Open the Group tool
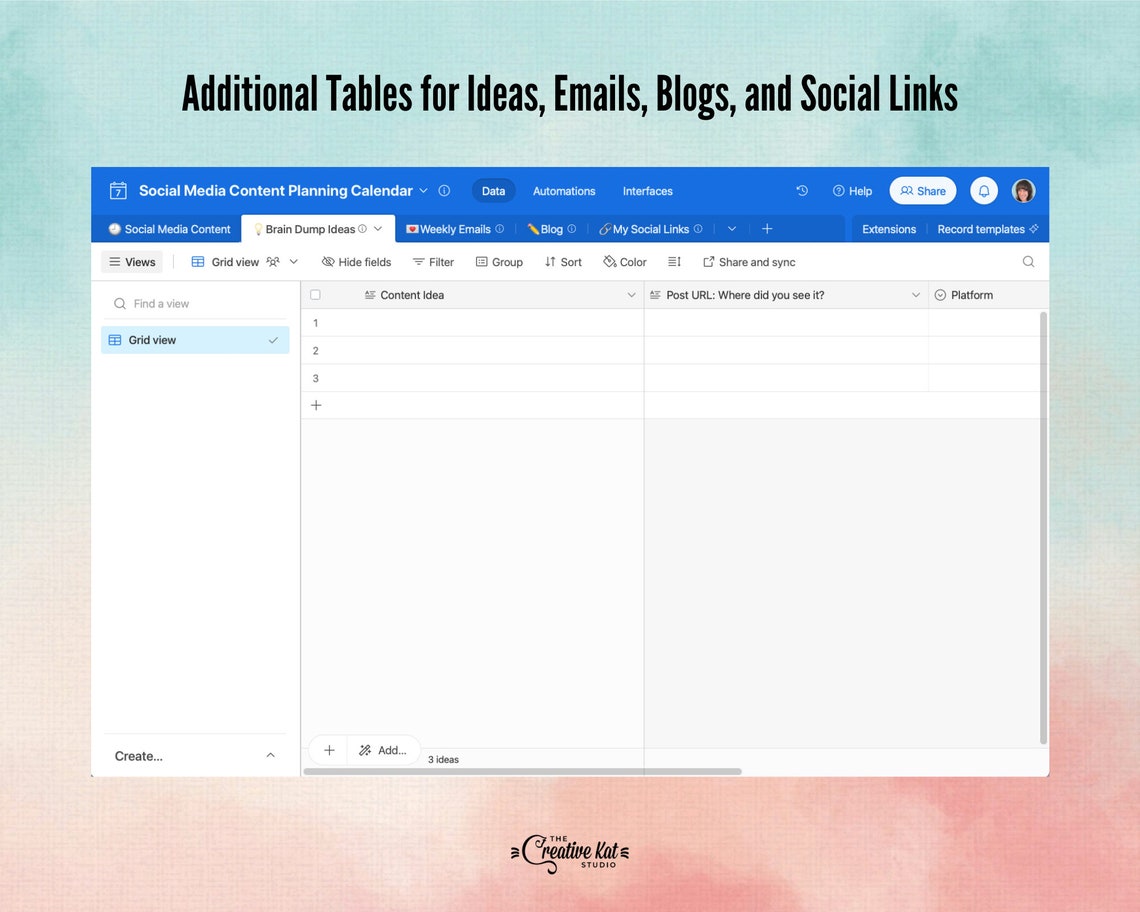The height and width of the screenshot is (912, 1140). click(499, 261)
